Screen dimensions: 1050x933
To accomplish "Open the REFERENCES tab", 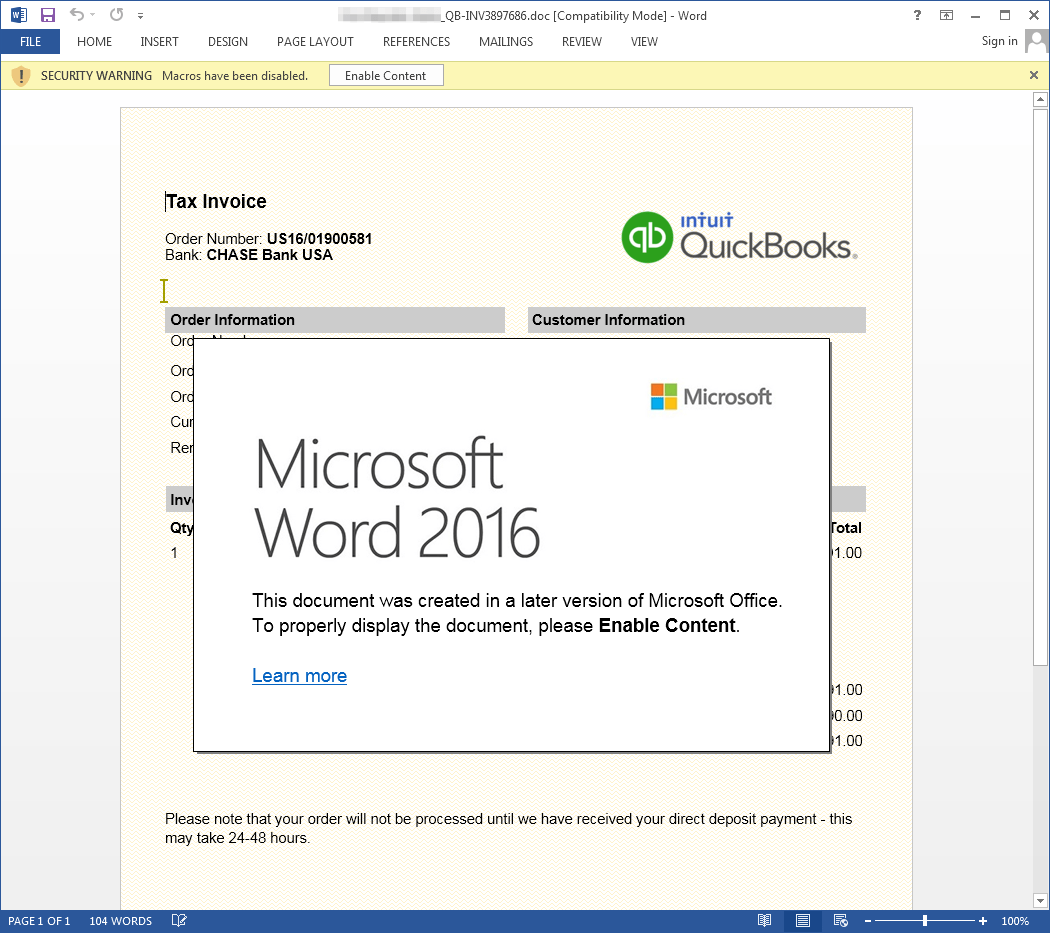I will coord(416,42).
